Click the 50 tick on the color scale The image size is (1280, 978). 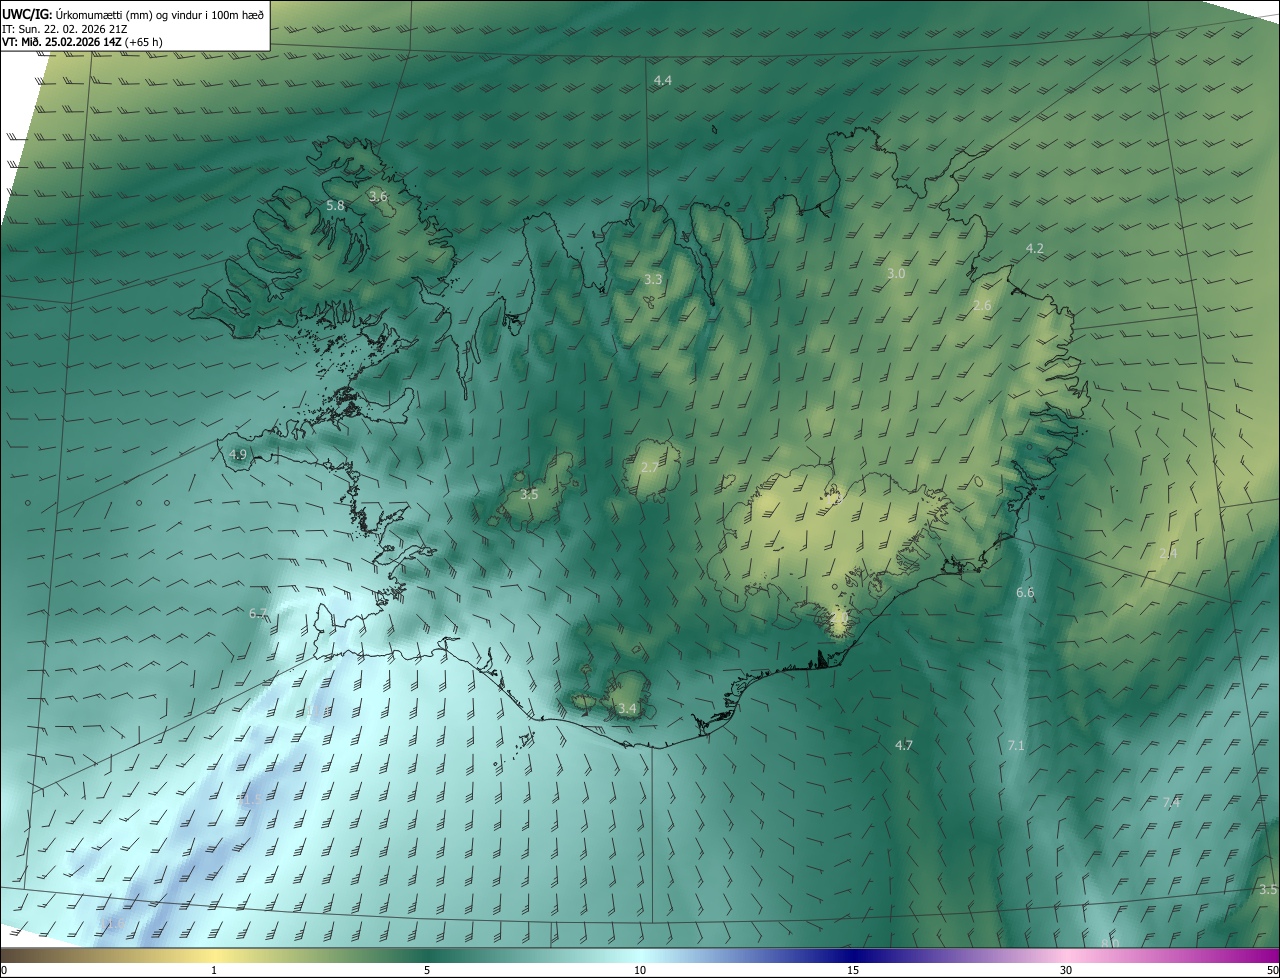1272,970
